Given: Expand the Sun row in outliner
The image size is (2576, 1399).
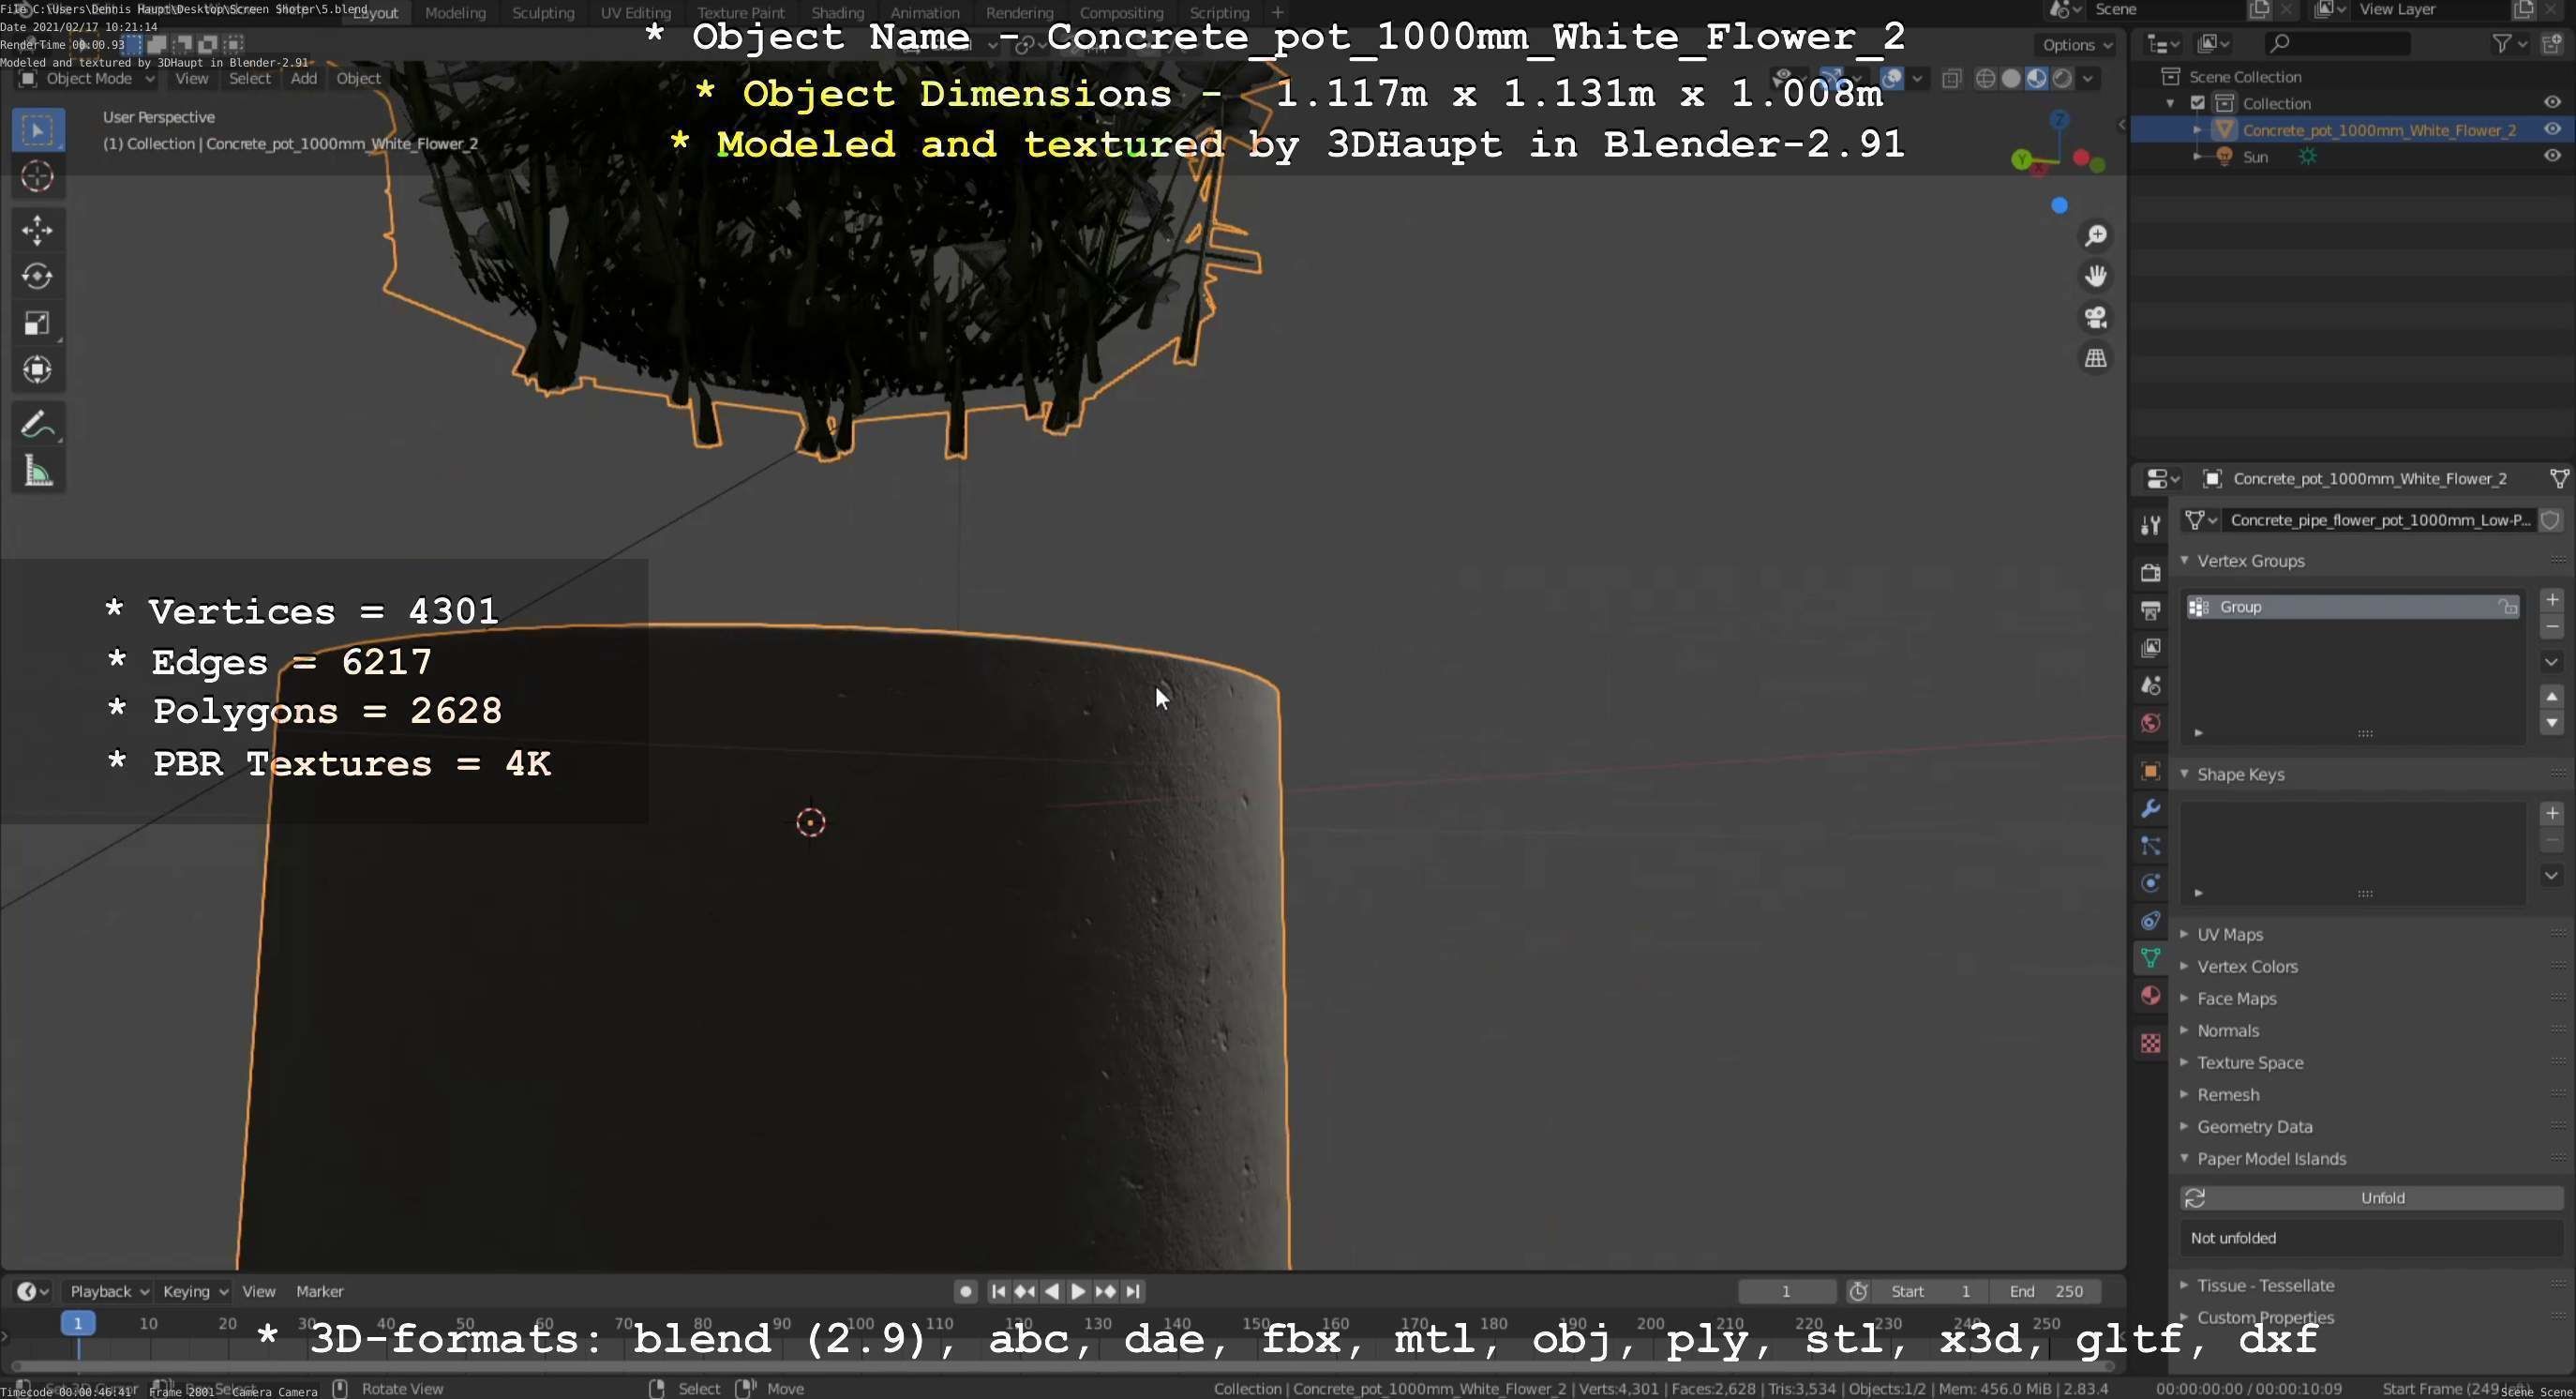Looking at the screenshot, I should click(x=2198, y=157).
